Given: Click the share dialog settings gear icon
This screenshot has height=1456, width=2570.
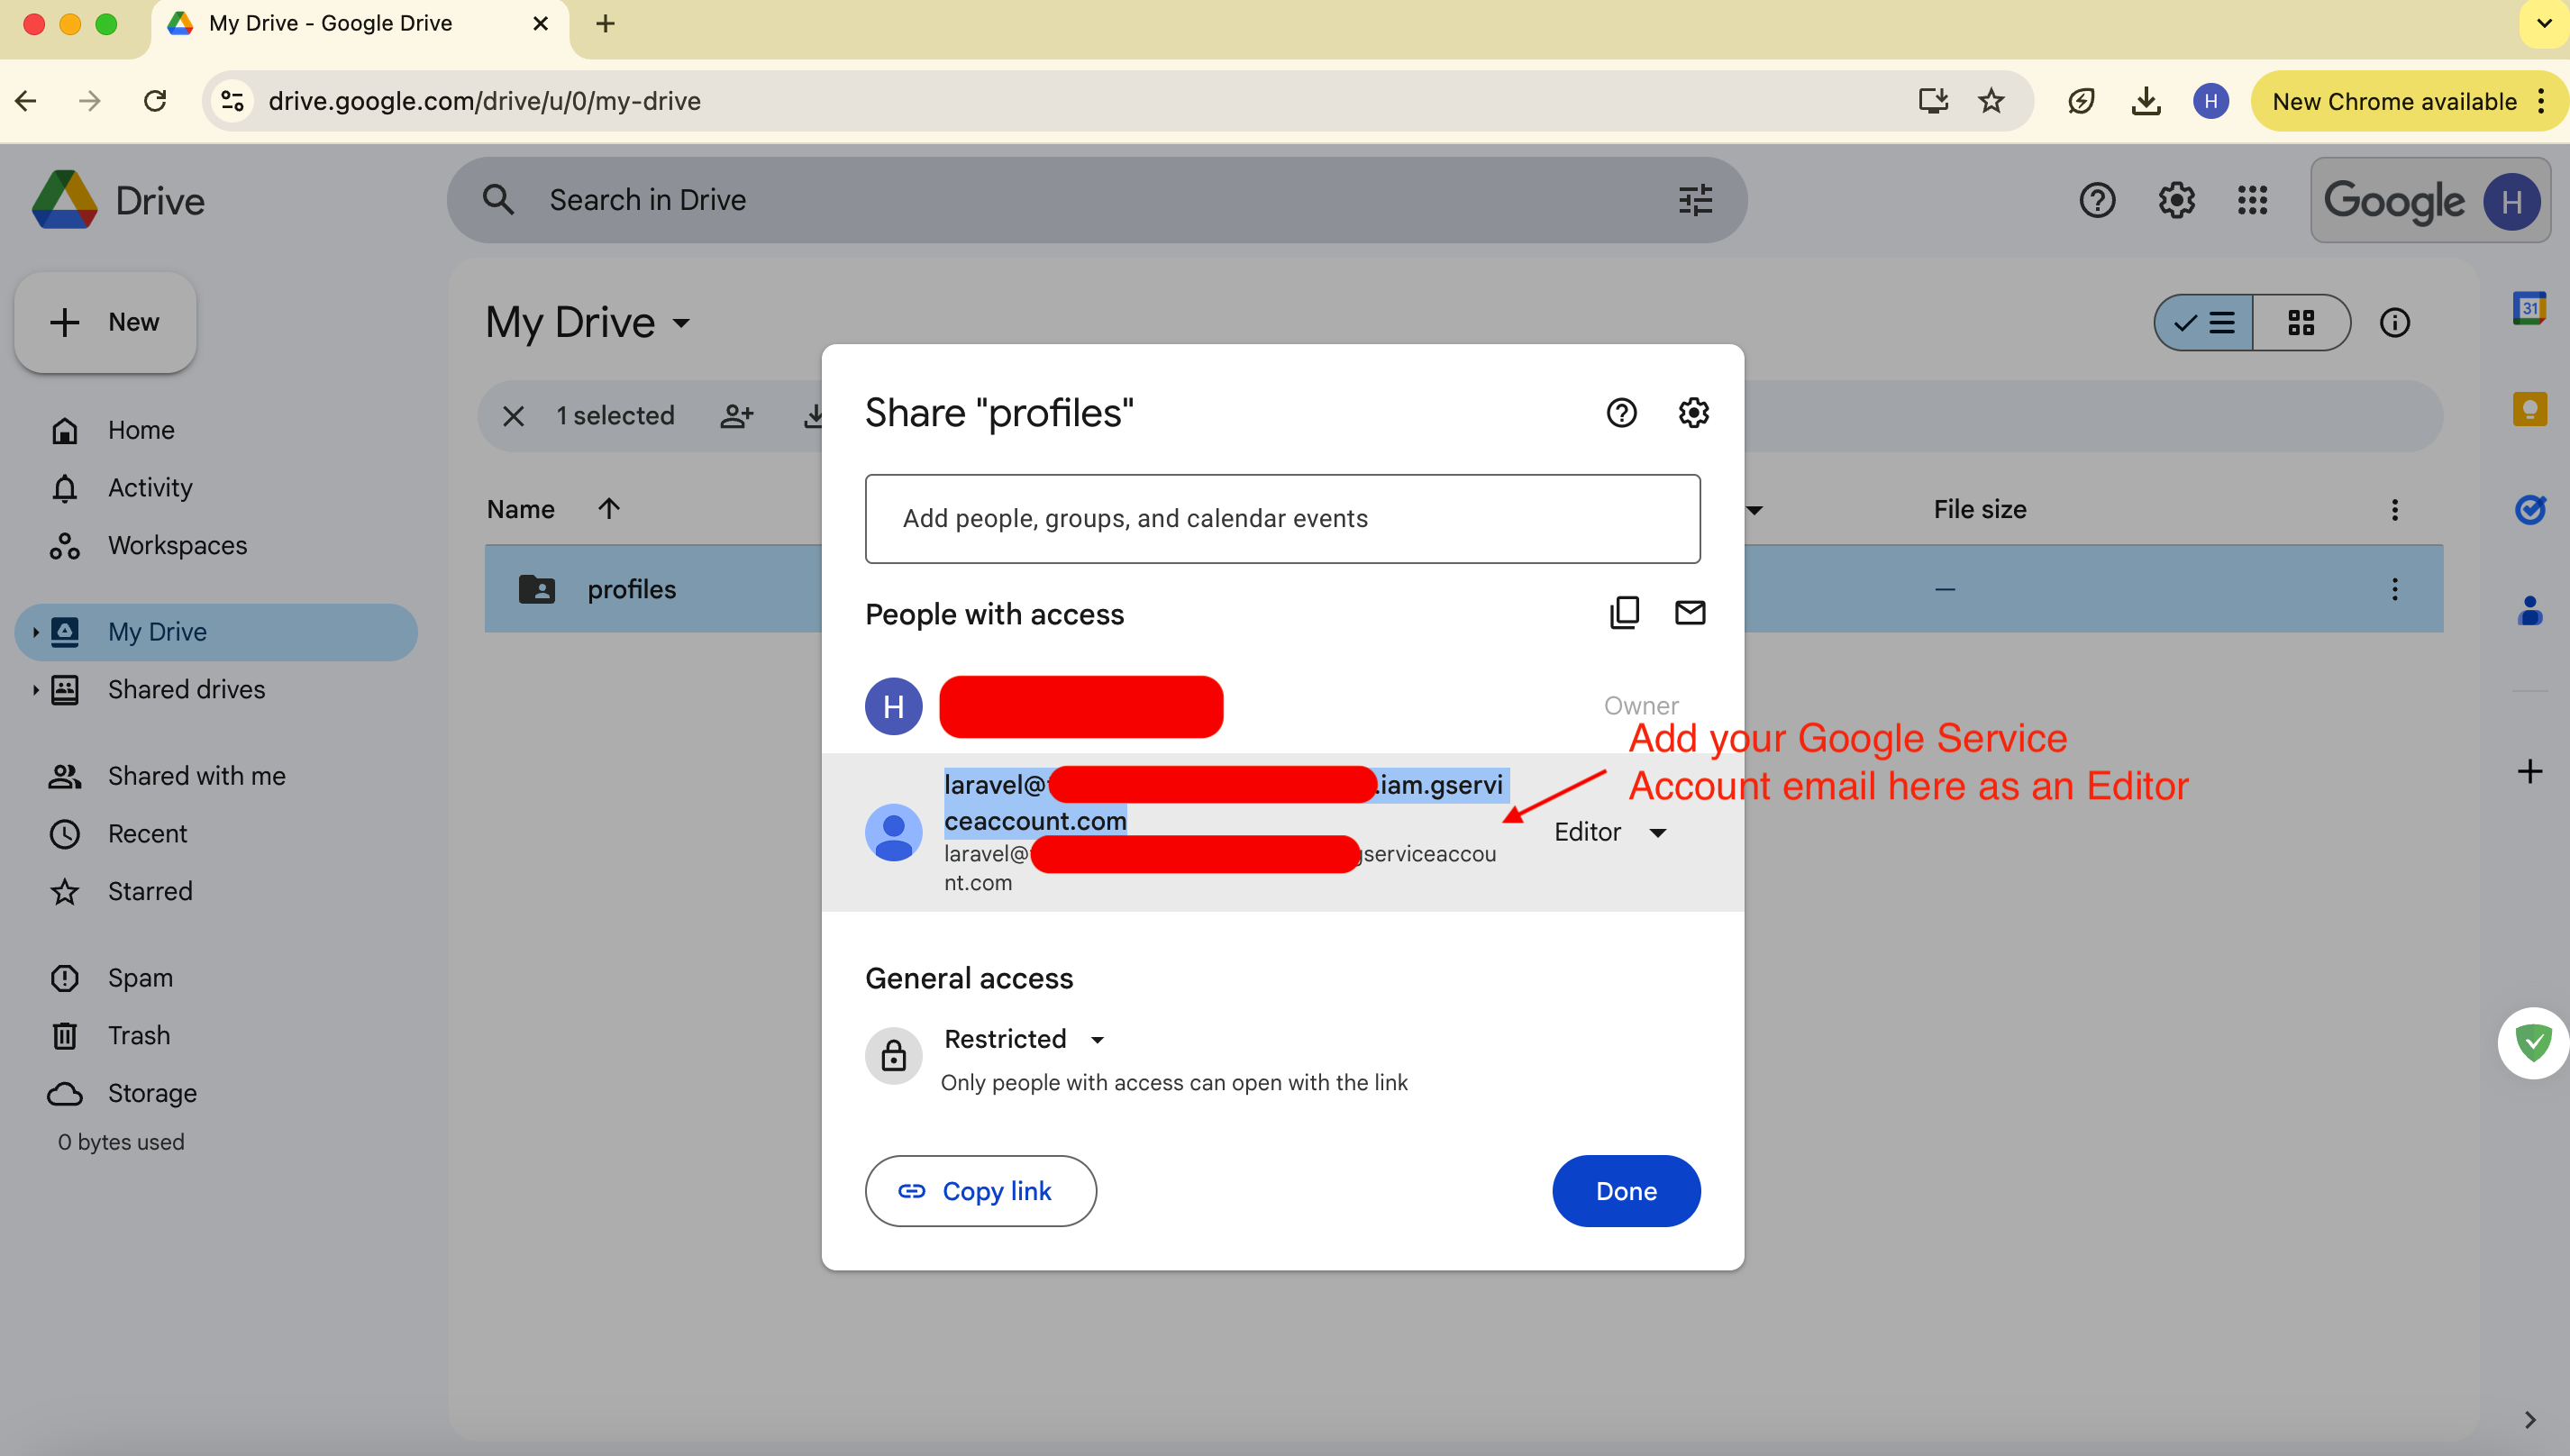Looking at the screenshot, I should point(1693,412).
